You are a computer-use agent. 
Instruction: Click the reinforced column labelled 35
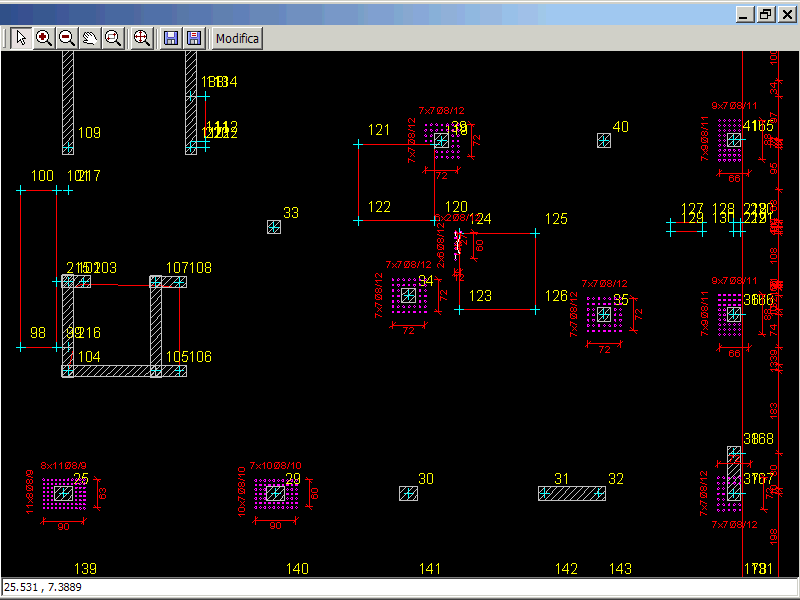604,314
